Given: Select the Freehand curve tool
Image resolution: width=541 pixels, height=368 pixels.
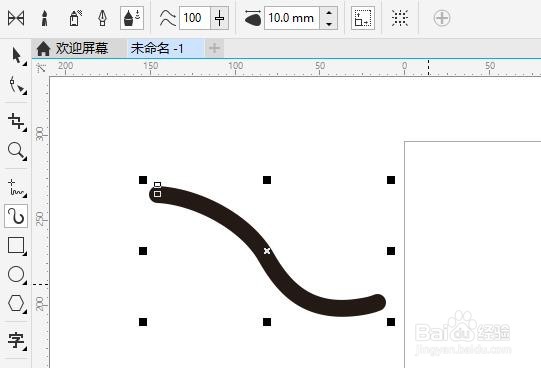Looking at the screenshot, I should pos(17,188).
